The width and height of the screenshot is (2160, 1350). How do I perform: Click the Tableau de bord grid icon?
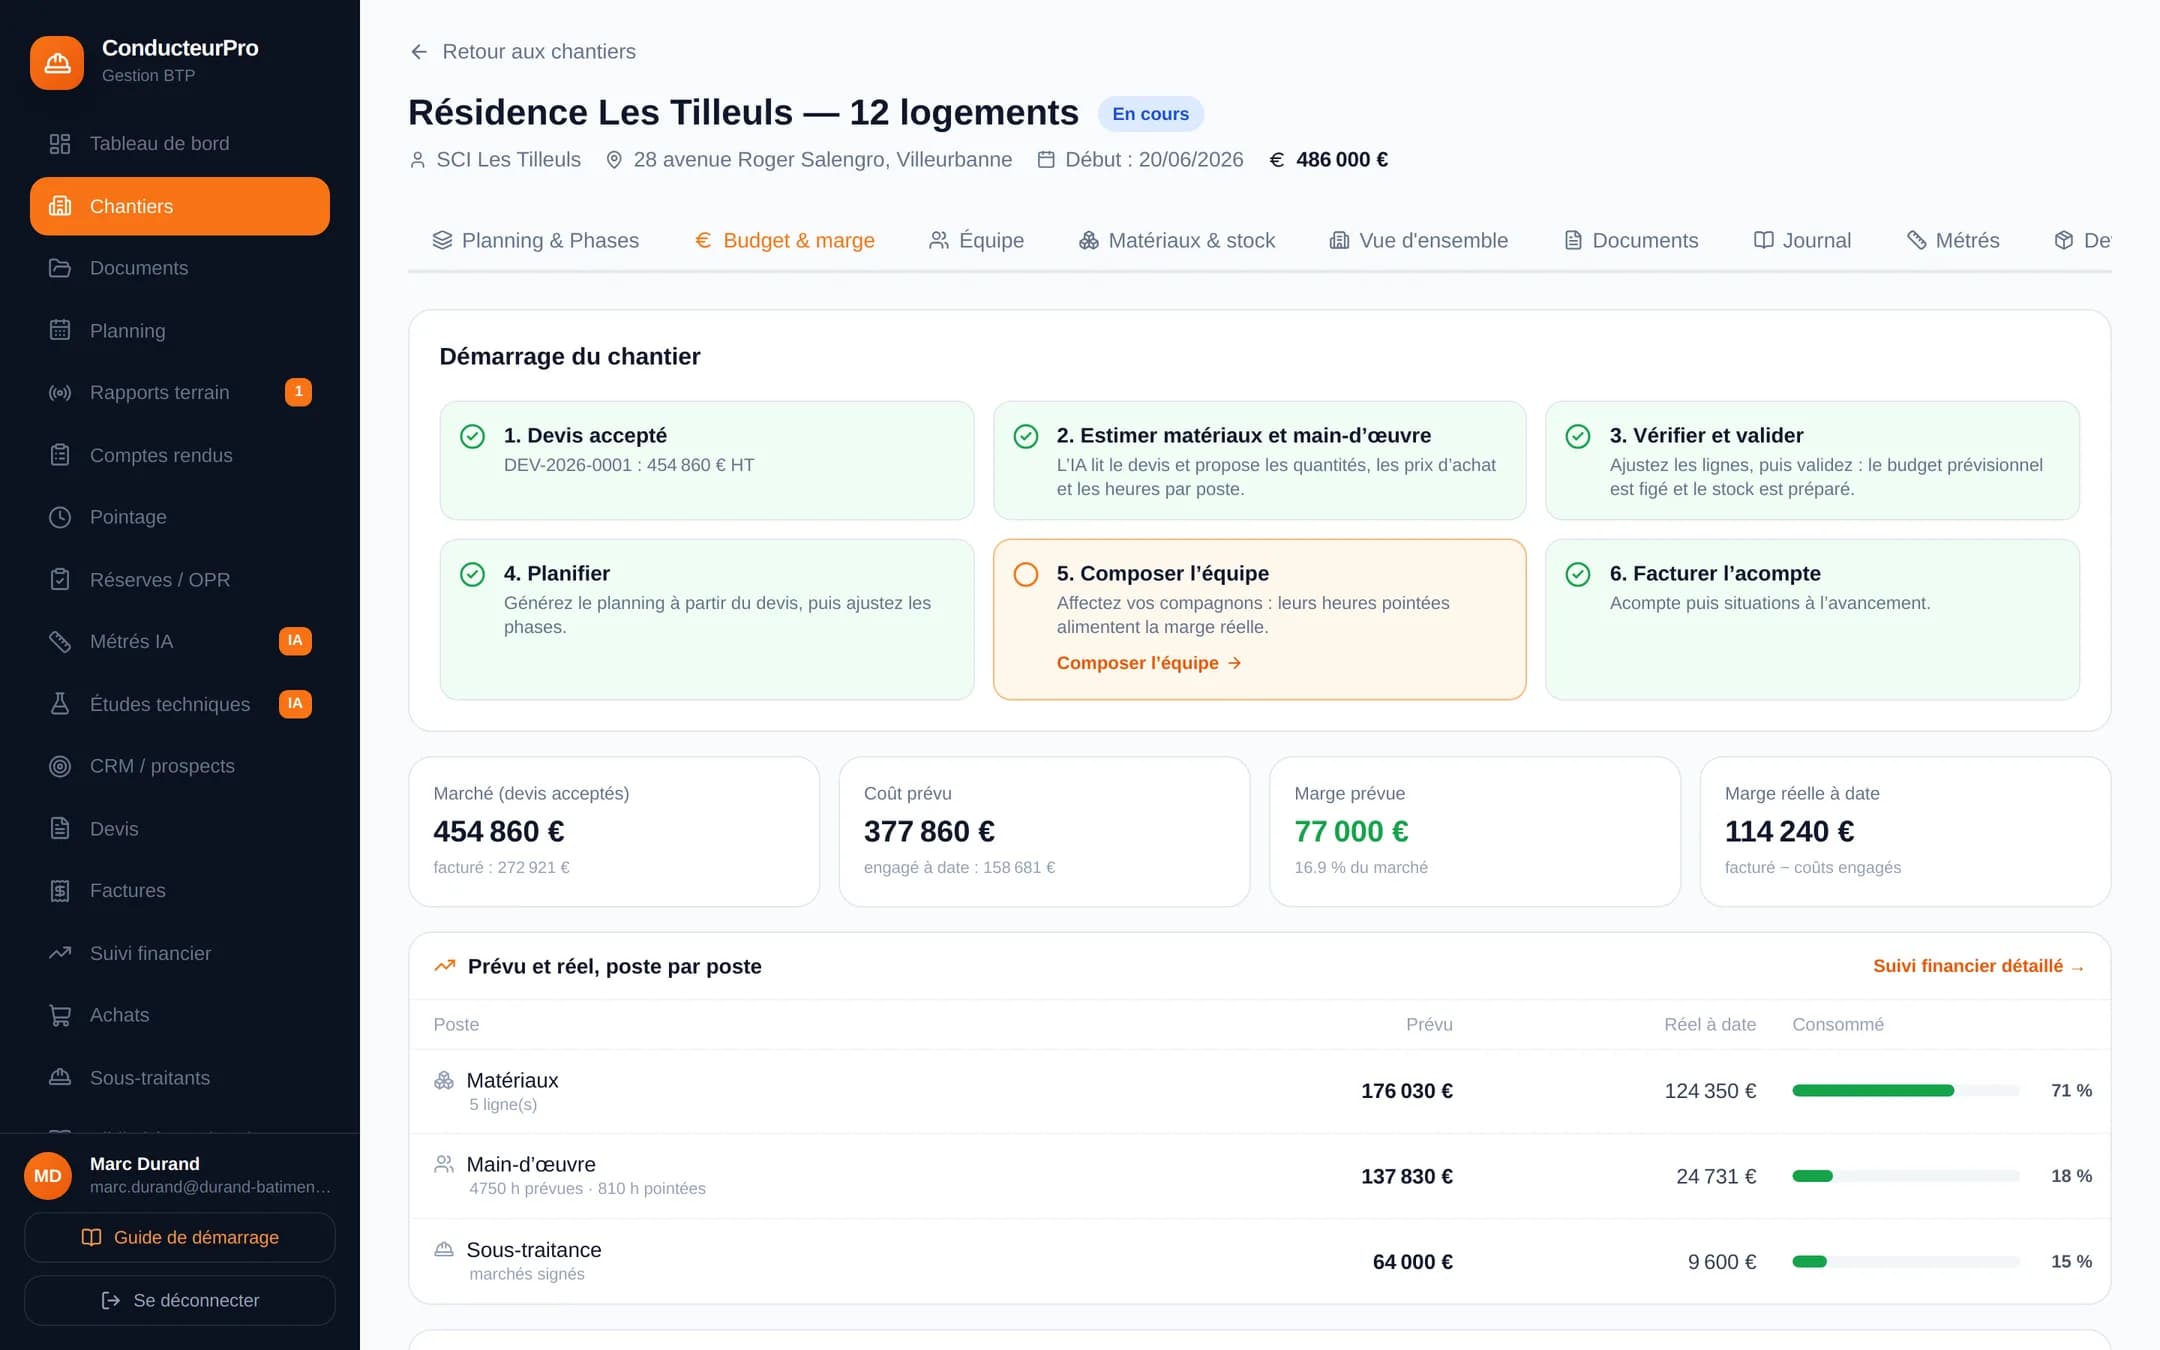click(60, 144)
